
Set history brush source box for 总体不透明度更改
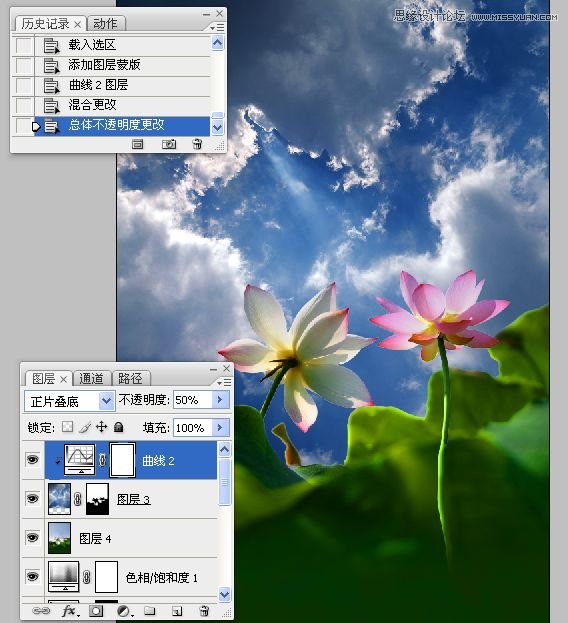(23, 126)
